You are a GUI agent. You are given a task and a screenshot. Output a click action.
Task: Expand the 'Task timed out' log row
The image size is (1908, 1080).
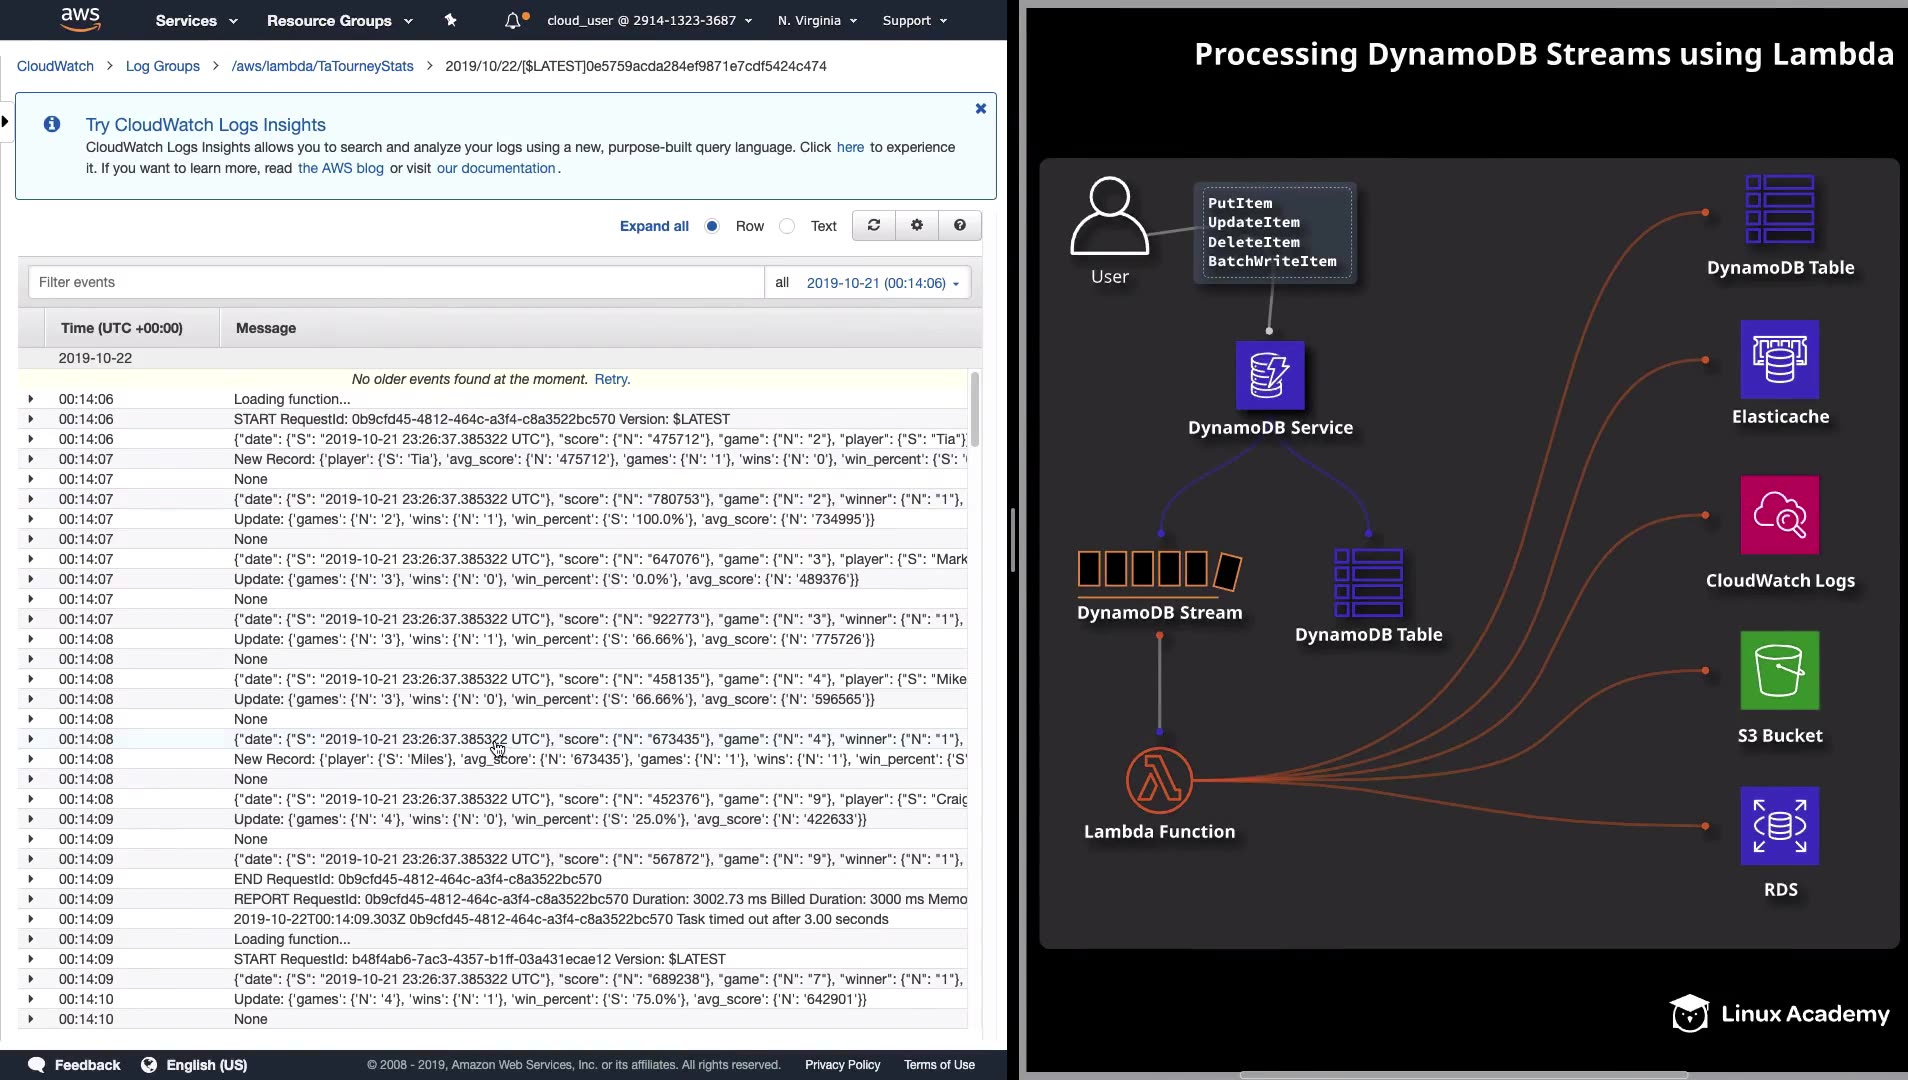tap(31, 919)
